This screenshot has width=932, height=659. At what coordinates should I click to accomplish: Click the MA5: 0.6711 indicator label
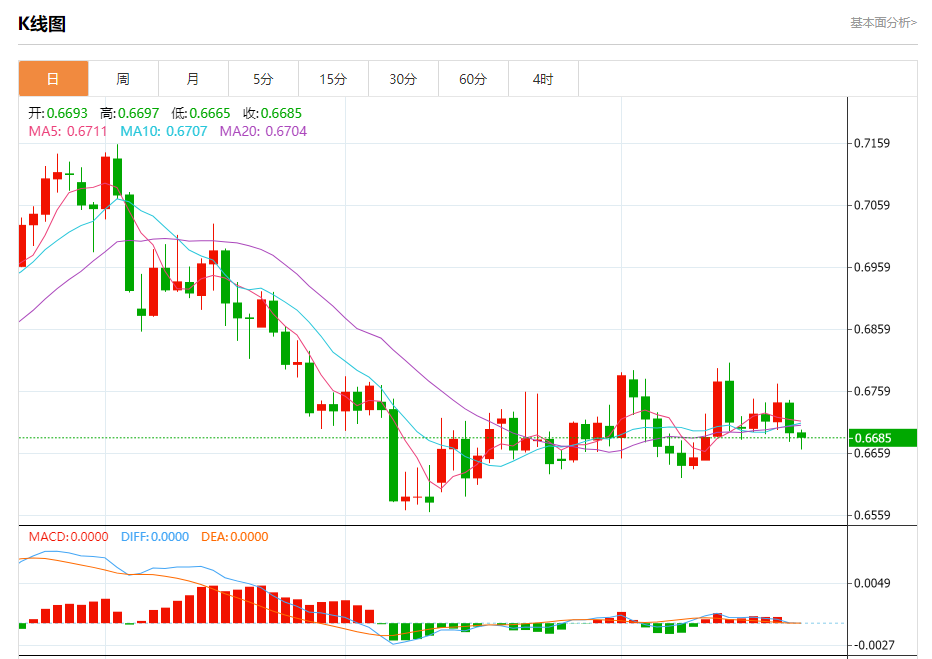tap(68, 131)
